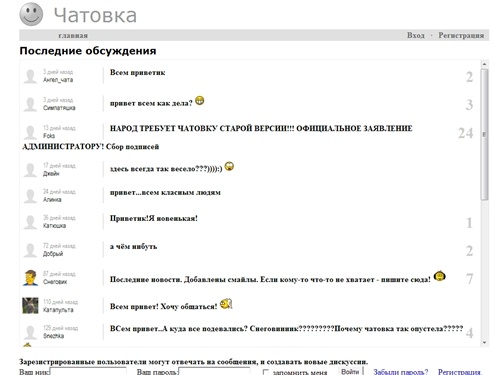Click reply count 3 for Симпатяшка's post
This screenshot has width=500, height=375.
coord(469,105)
